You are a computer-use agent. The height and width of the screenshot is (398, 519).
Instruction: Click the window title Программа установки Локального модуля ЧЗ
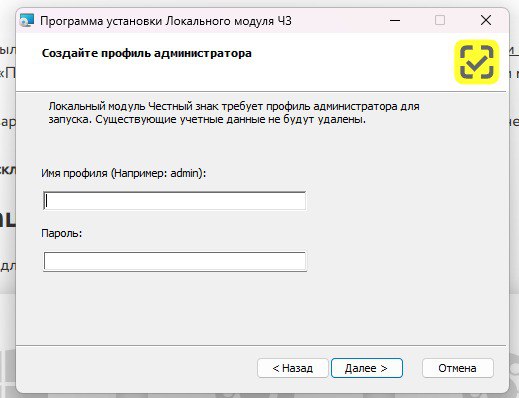166,21
